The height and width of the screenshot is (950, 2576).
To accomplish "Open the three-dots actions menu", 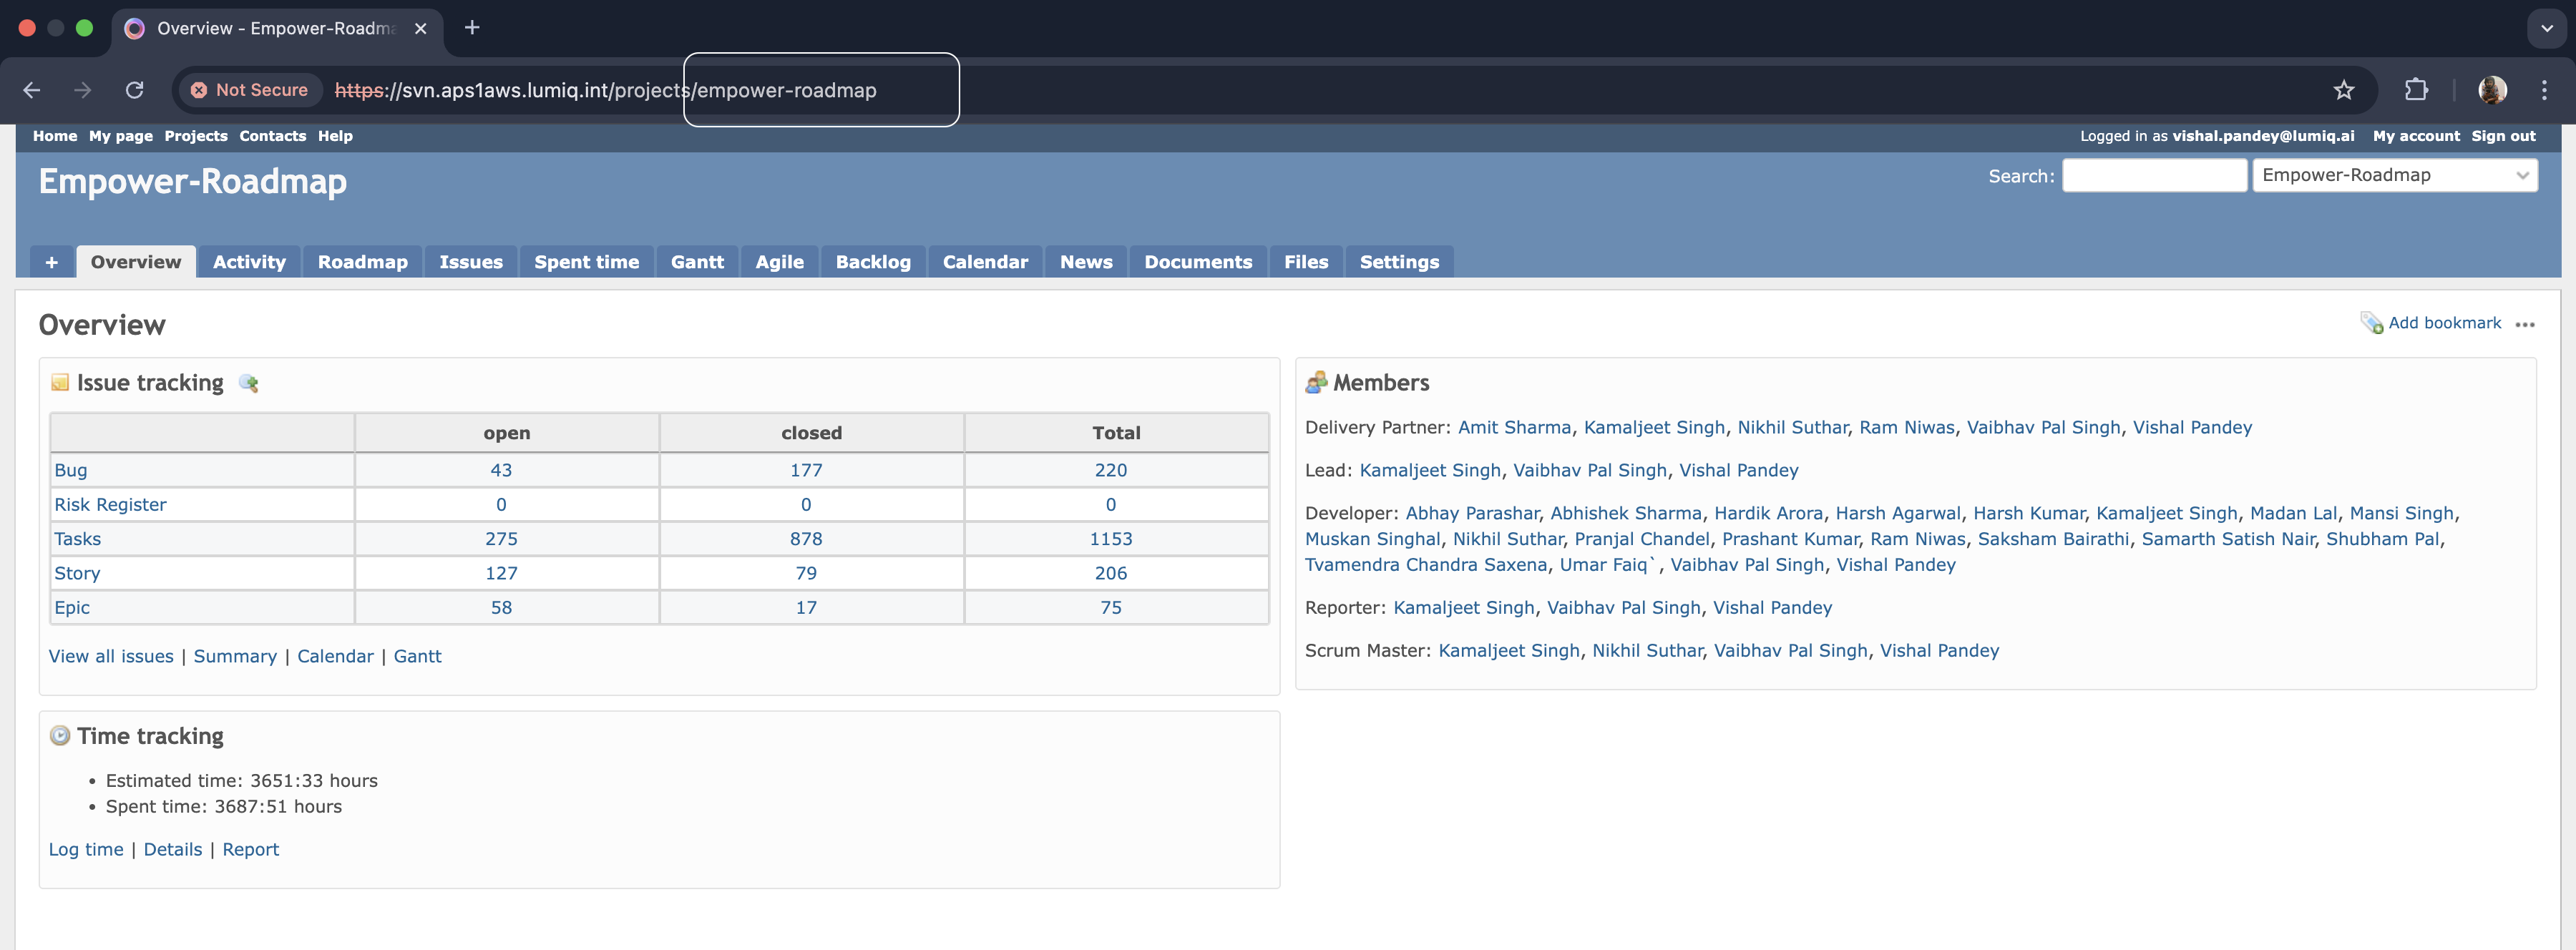I will (x=2524, y=324).
